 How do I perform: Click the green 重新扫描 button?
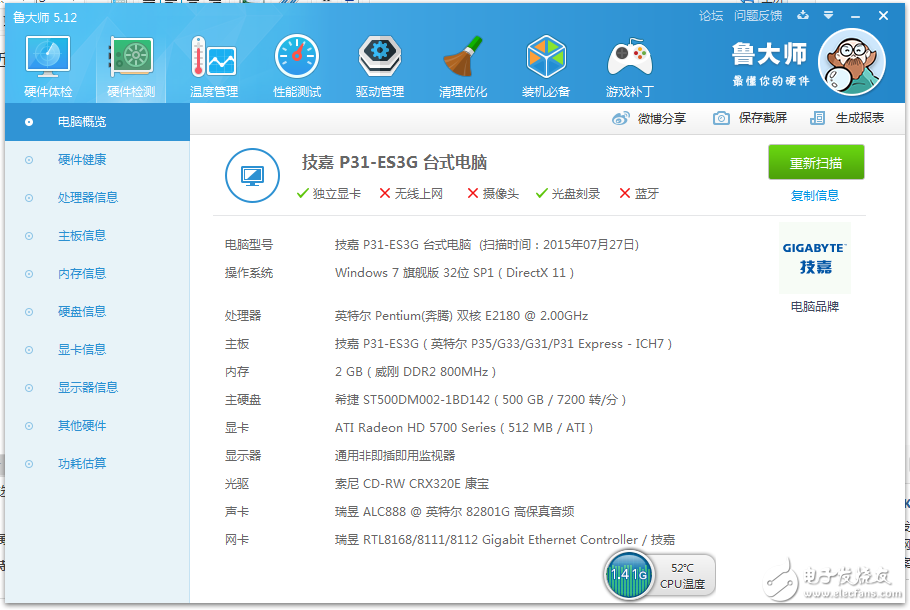pyautogui.click(x=816, y=163)
